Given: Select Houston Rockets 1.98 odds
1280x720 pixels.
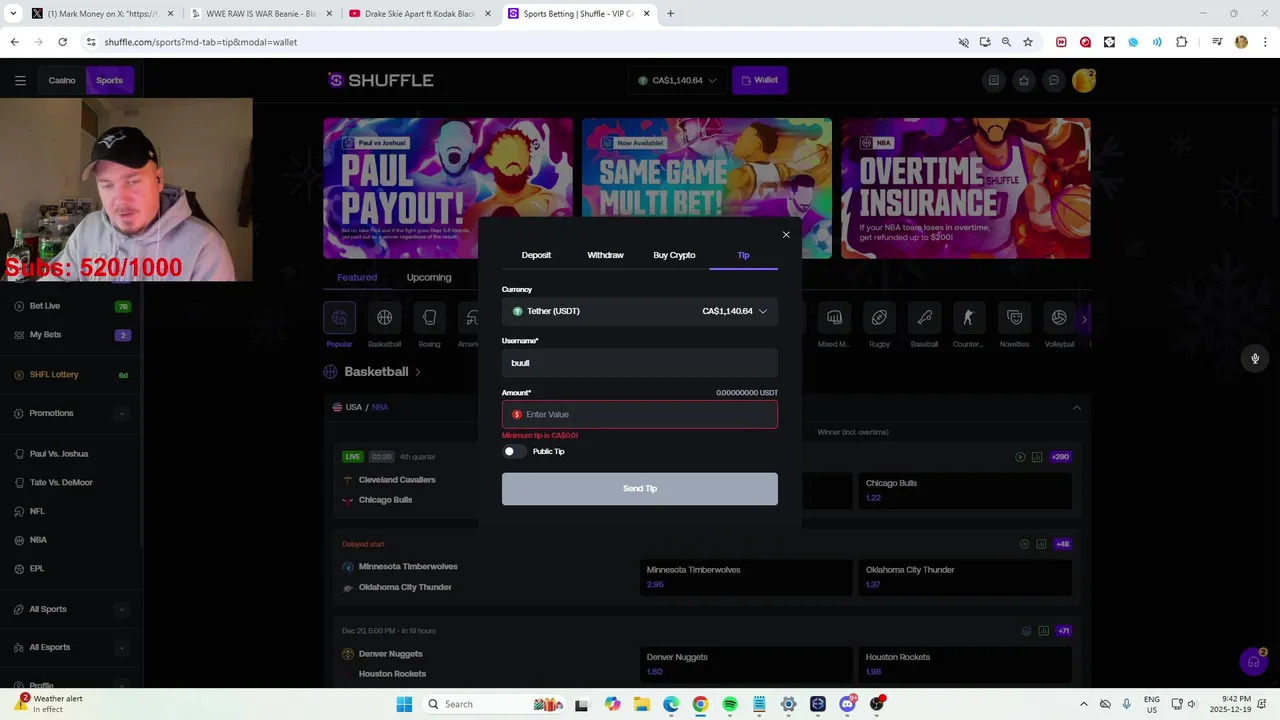Looking at the screenshot, I should pos(965,664).
